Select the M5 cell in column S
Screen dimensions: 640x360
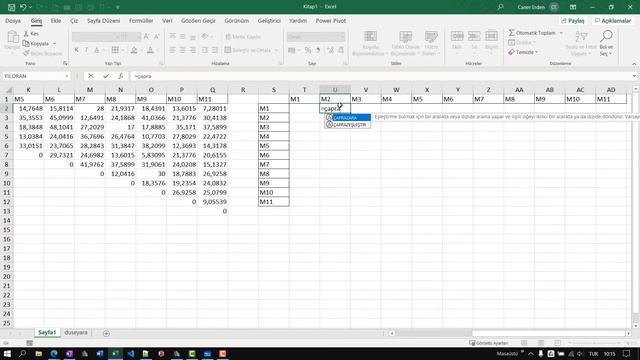click(x=273, y=146)
